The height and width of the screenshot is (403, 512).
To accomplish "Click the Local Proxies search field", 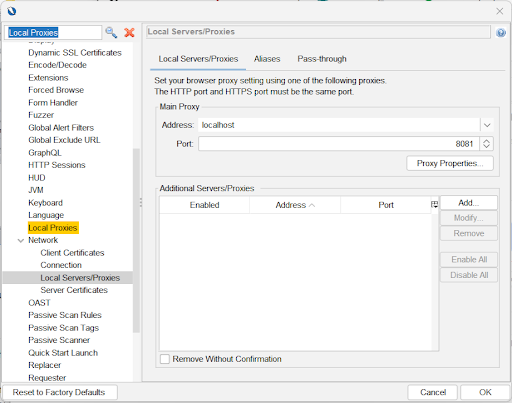I will [x=53, y=33].
